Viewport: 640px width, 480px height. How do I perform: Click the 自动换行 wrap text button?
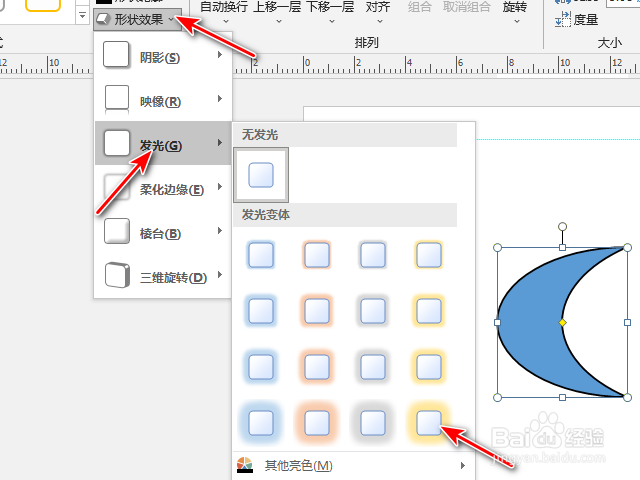click(x=224, y=12)
